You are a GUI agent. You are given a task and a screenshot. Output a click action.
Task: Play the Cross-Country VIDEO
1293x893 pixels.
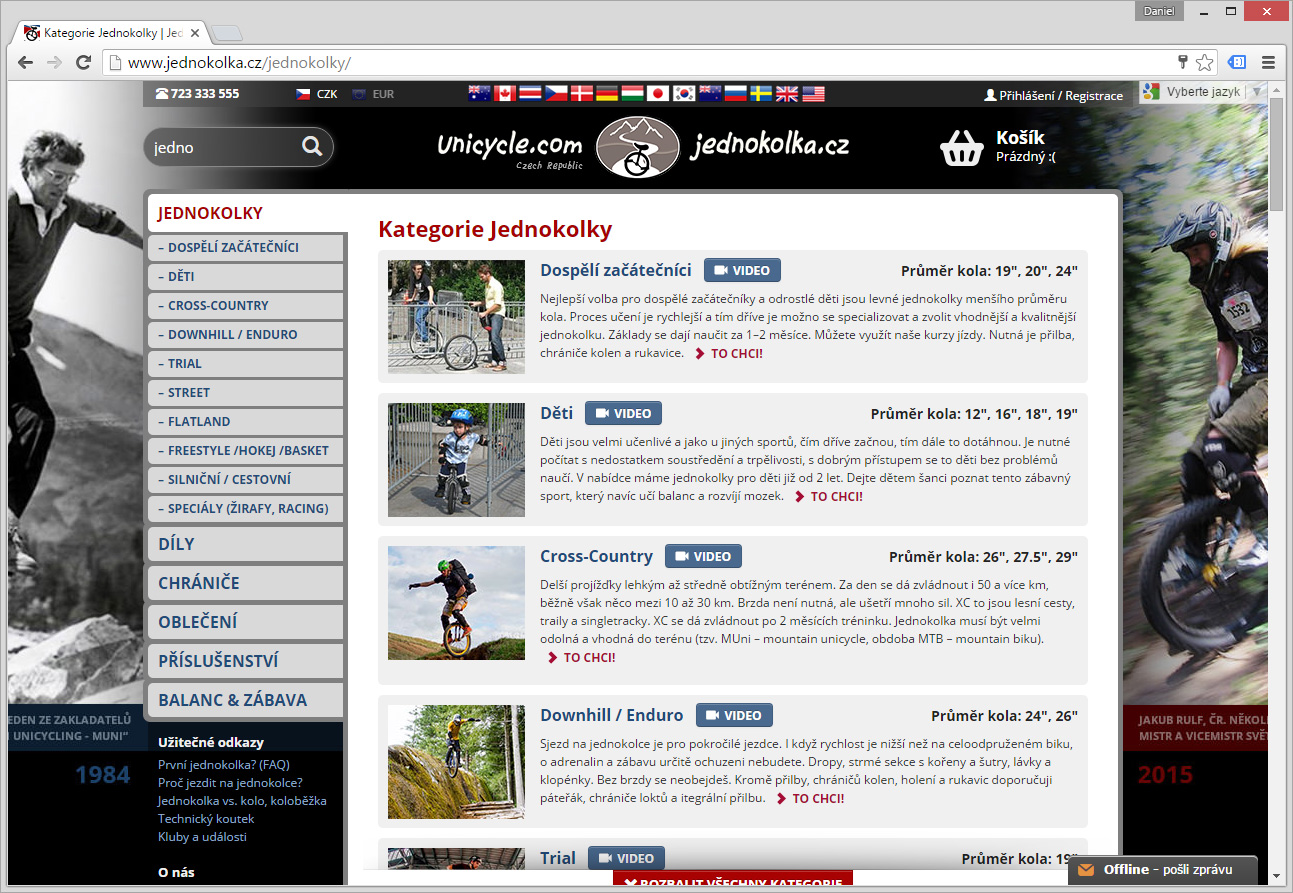click(703, 556)
